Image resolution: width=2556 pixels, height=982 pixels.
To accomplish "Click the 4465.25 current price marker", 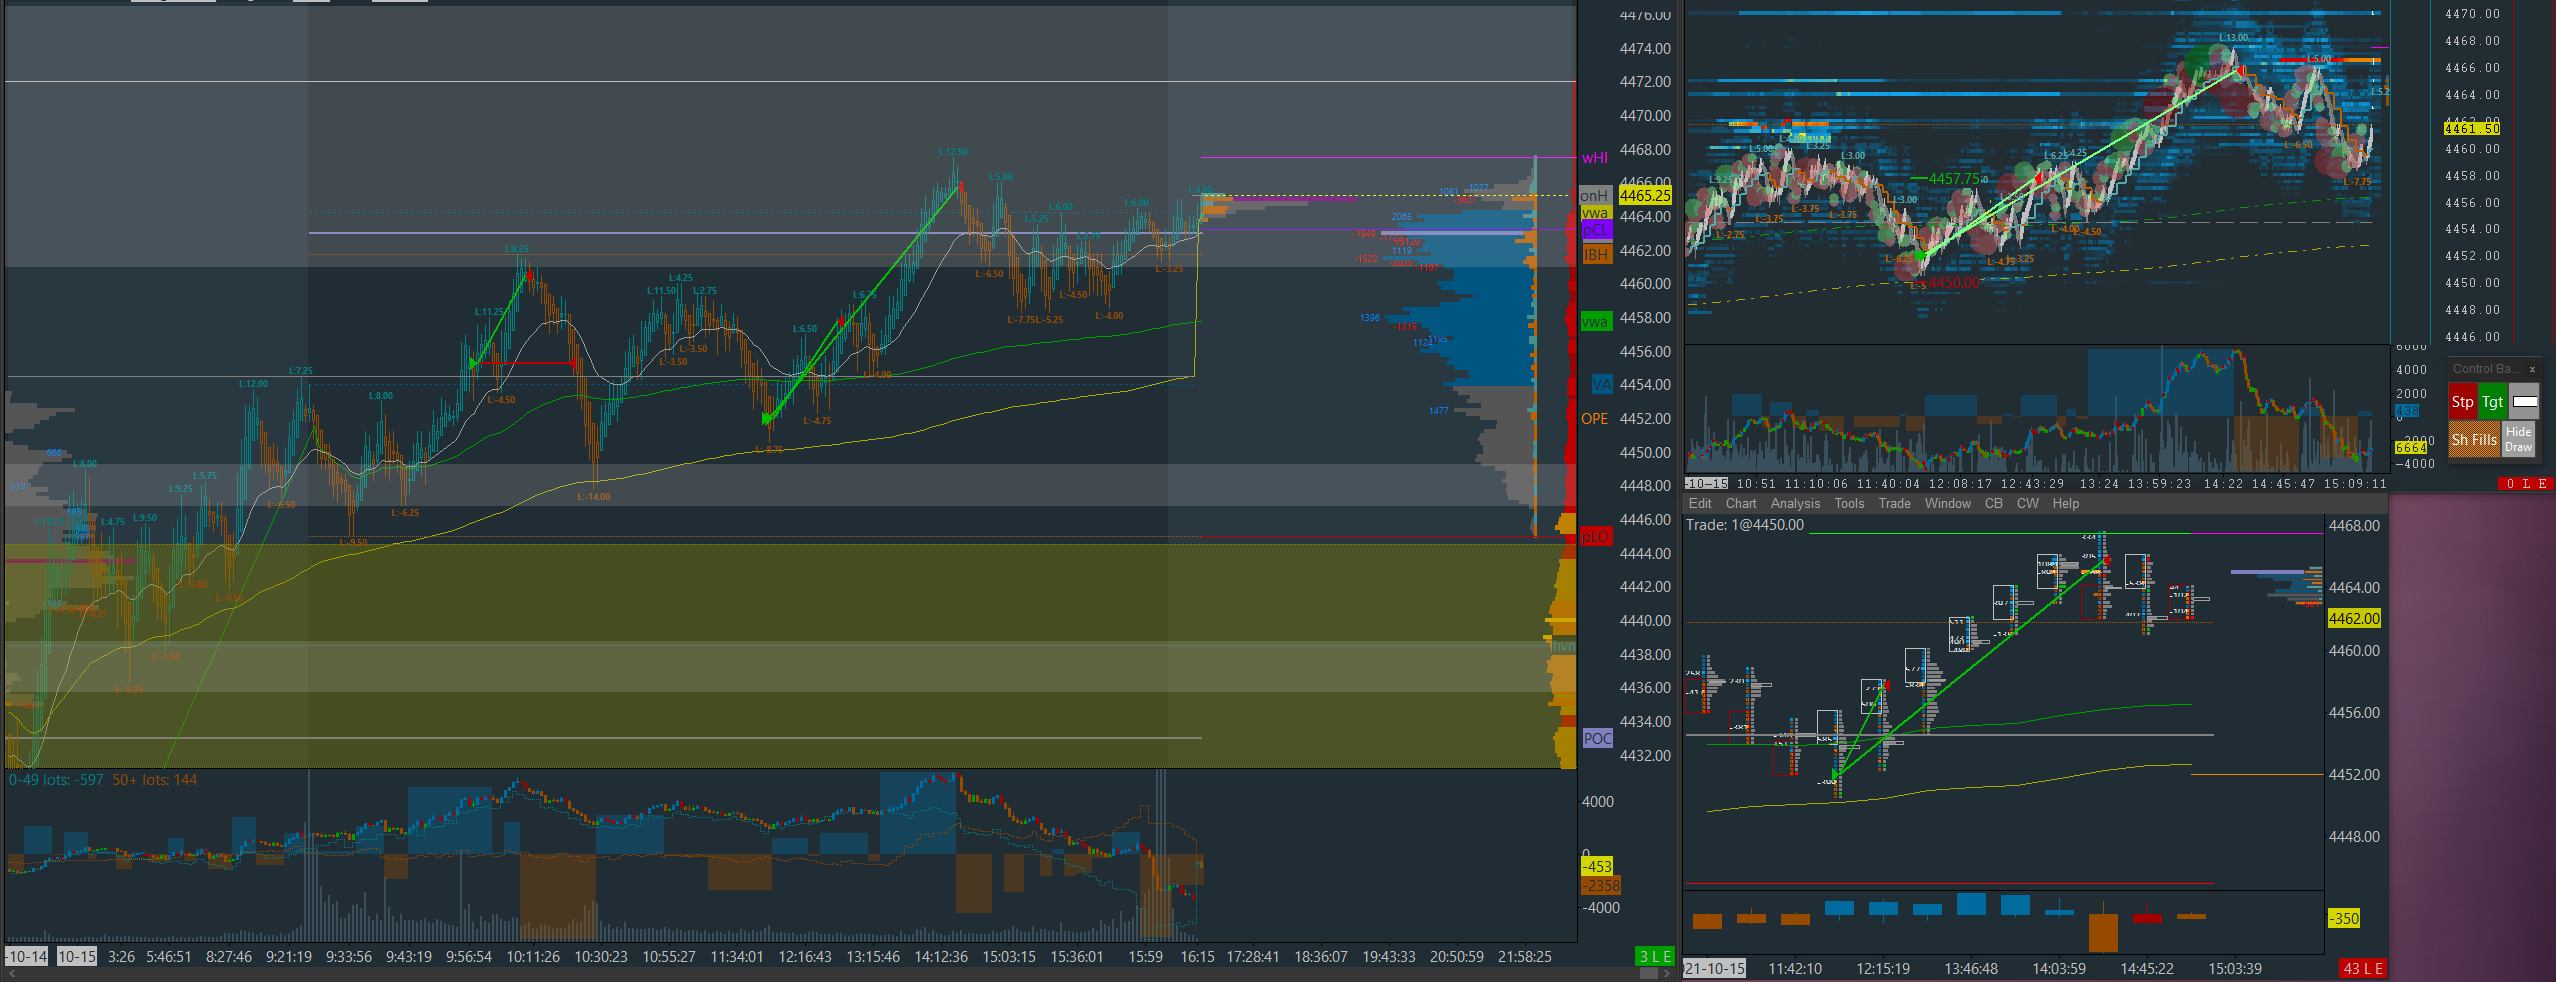I will point(1645,196).
